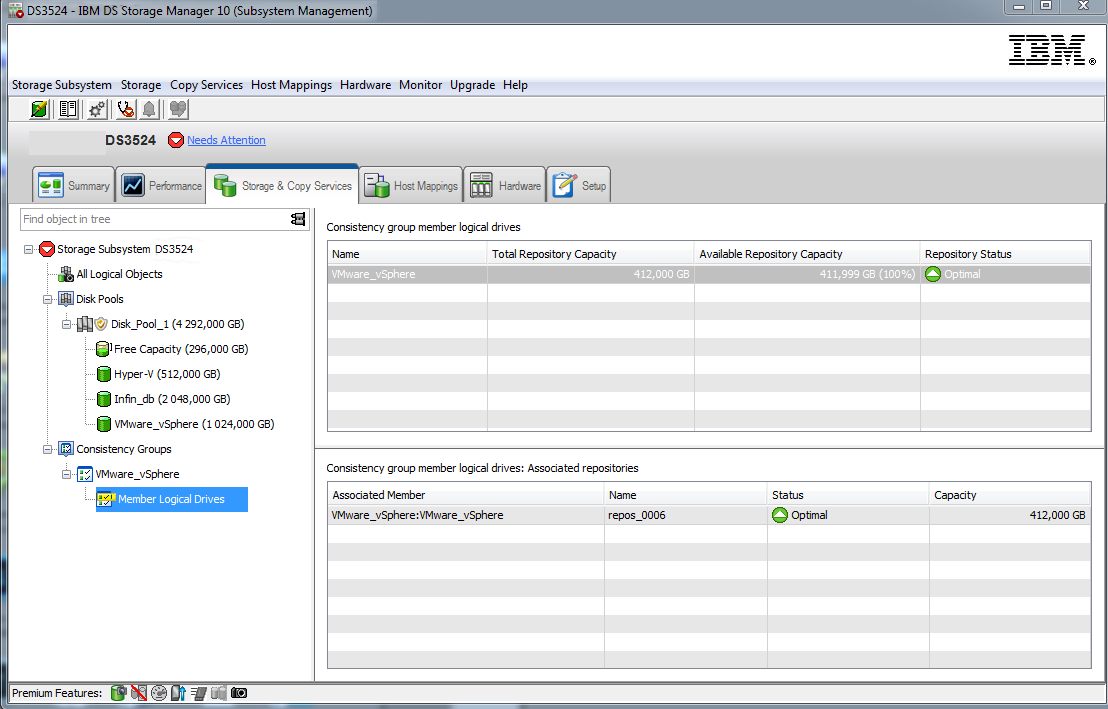
Task: Collapse the Storage Subsystem DS3524 root node
Action: (29, 249)
